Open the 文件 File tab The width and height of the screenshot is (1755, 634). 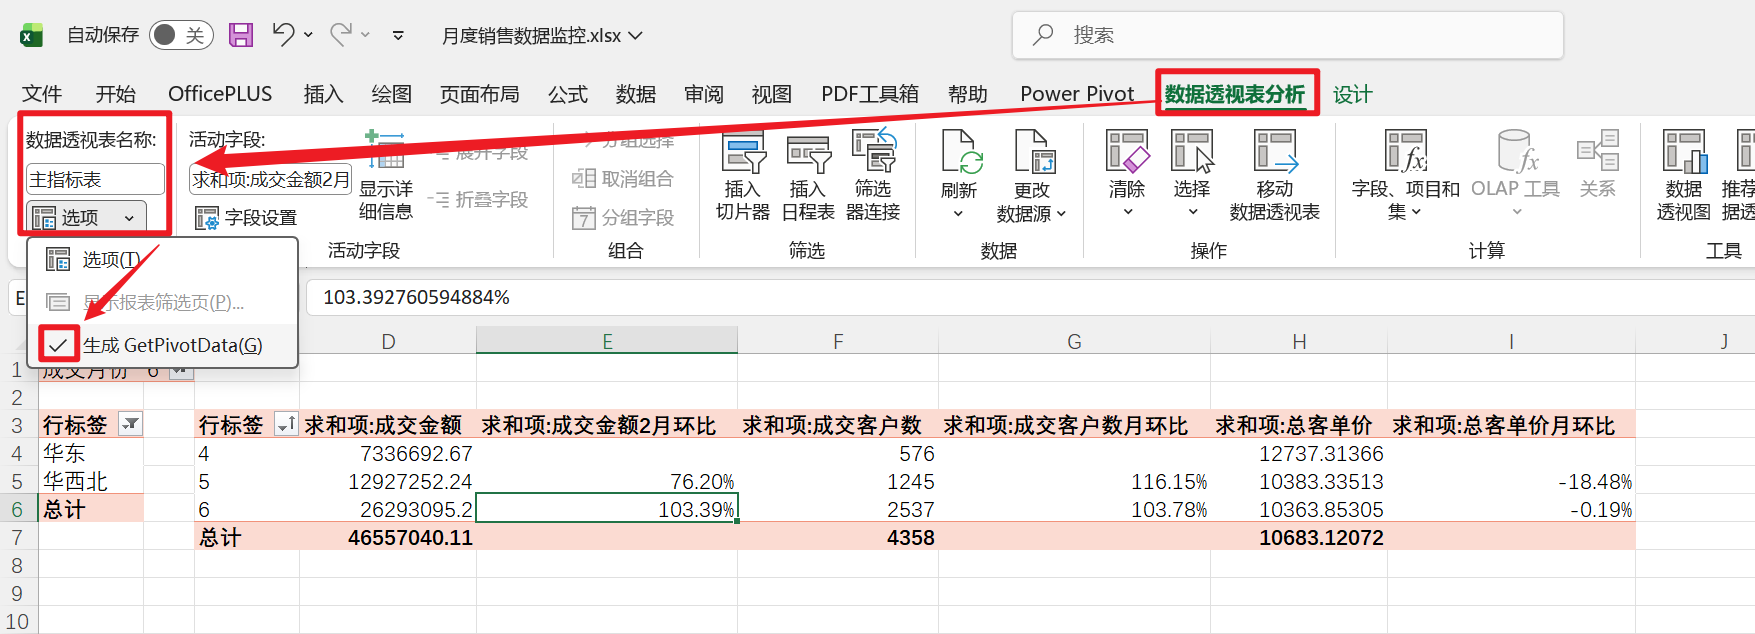point(42,94)
